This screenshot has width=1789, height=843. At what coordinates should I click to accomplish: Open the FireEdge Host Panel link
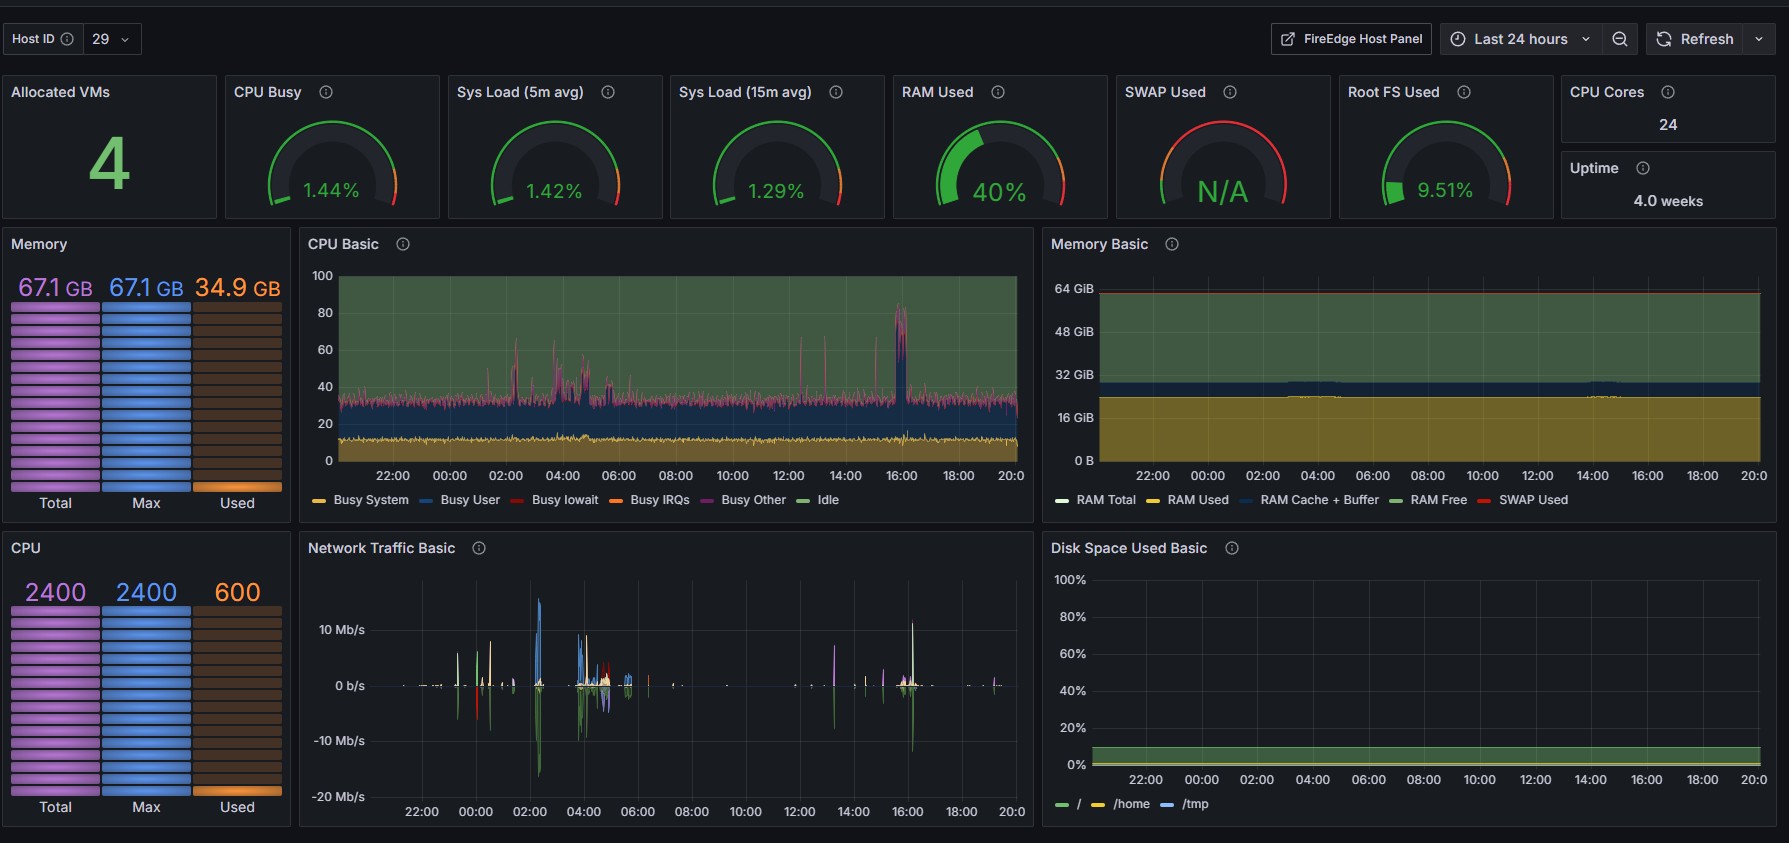pos(1351,39)
